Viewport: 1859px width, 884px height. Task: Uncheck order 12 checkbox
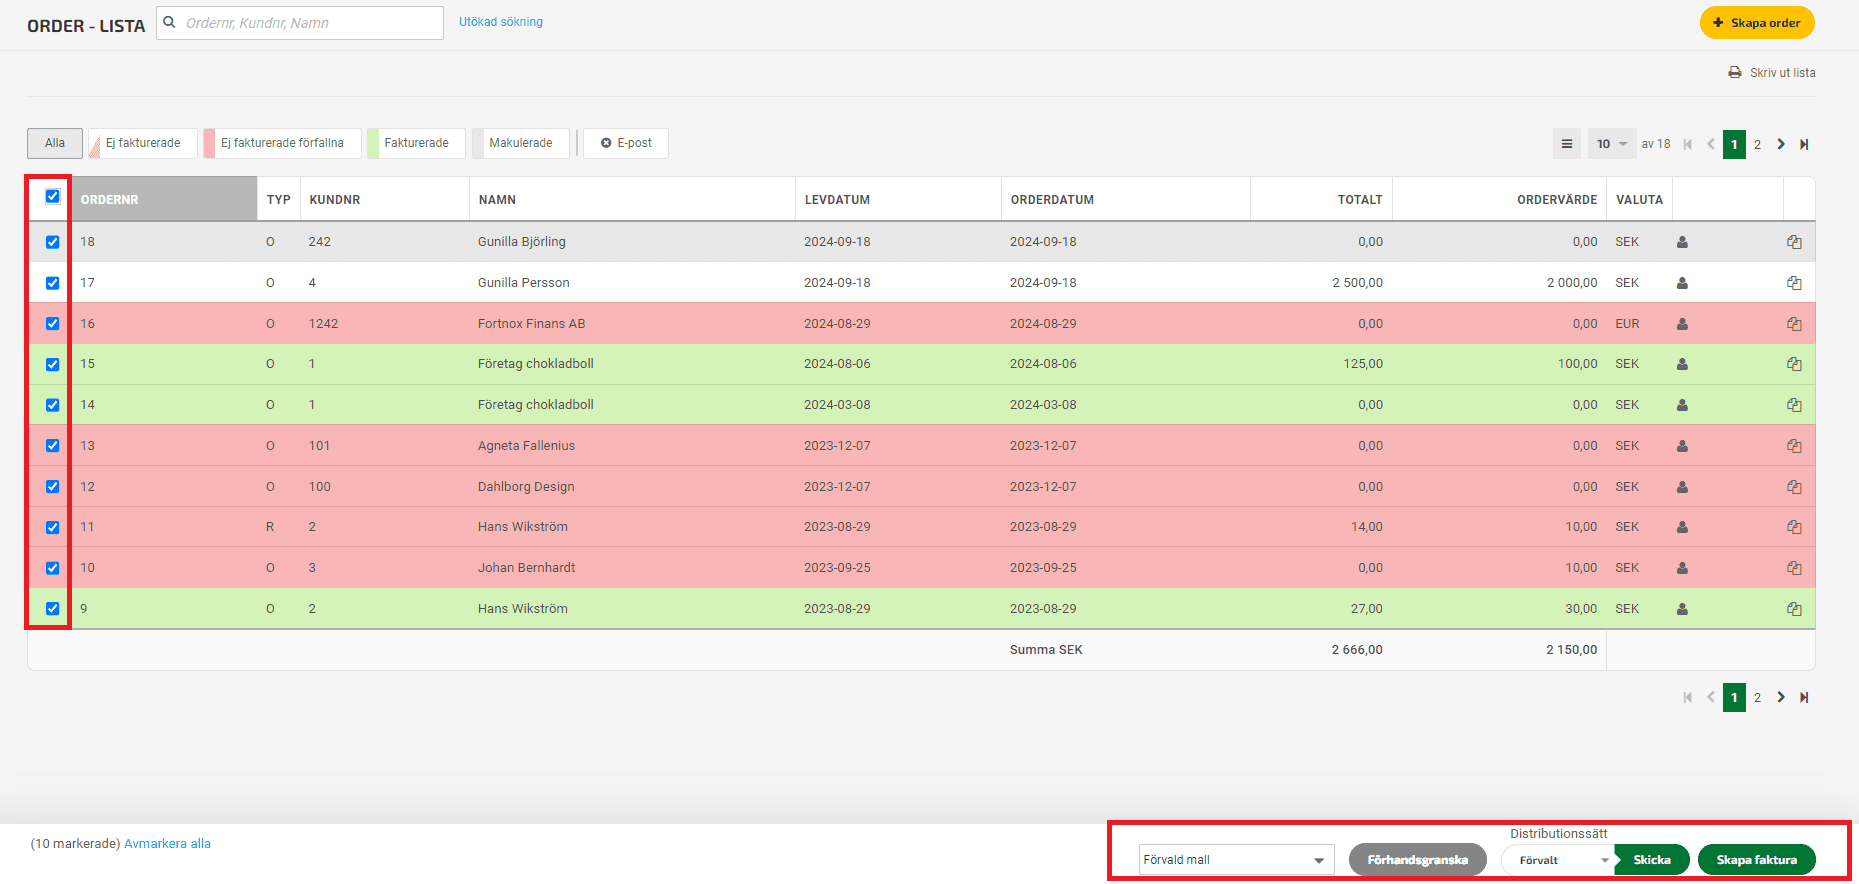click(53, 487)
